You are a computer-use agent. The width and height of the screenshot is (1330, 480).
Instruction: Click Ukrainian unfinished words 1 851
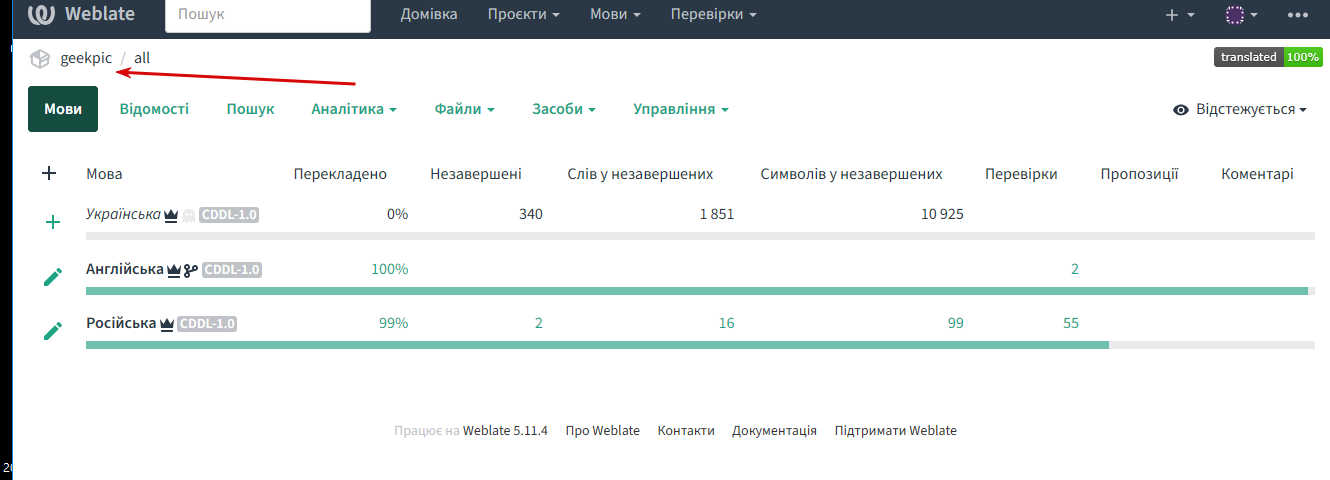tap(715, 214)
